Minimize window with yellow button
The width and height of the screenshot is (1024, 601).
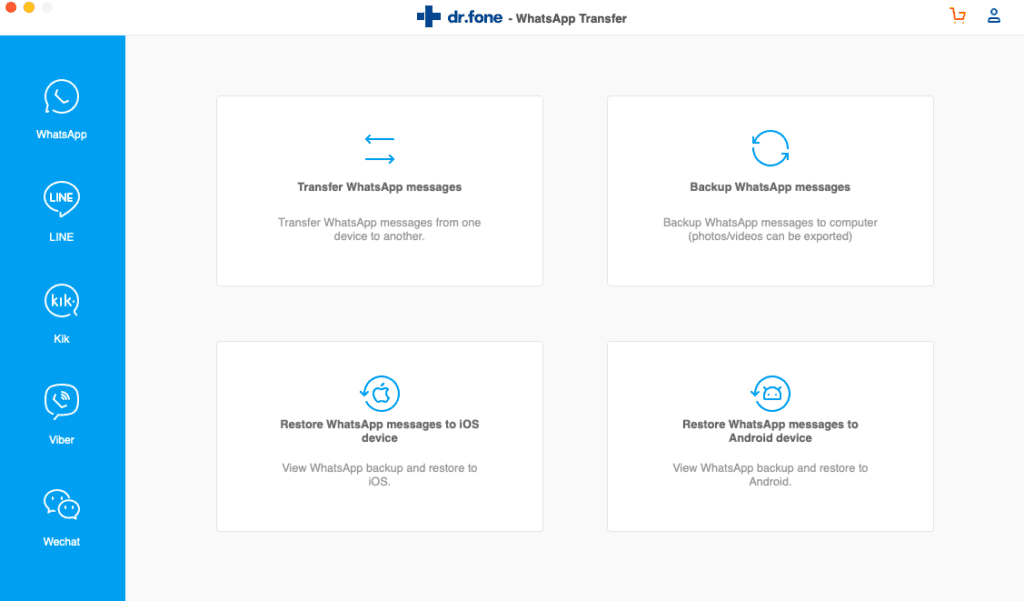click(29, 7)
